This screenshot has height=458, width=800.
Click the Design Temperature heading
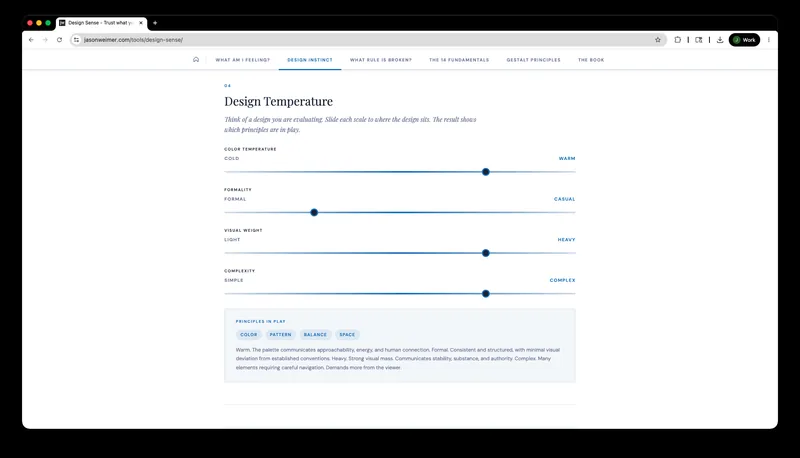pyautogui.click(x=279, y=101)
